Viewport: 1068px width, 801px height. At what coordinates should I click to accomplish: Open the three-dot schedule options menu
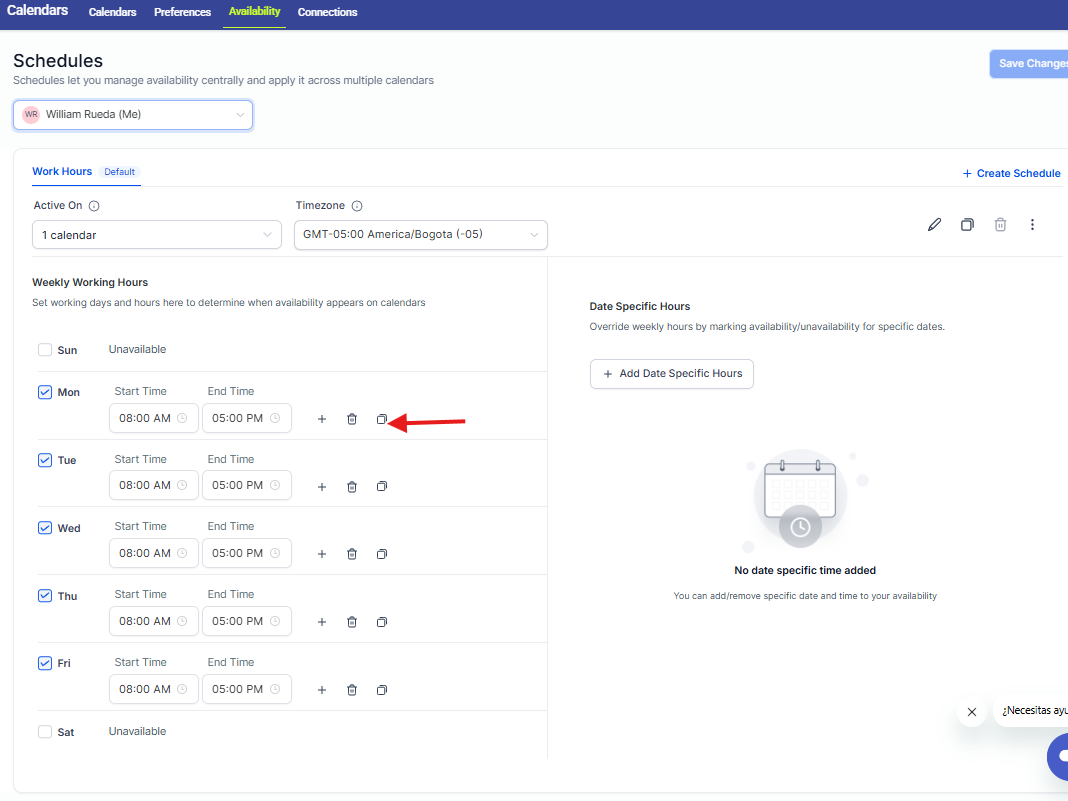click(1032, 225)
